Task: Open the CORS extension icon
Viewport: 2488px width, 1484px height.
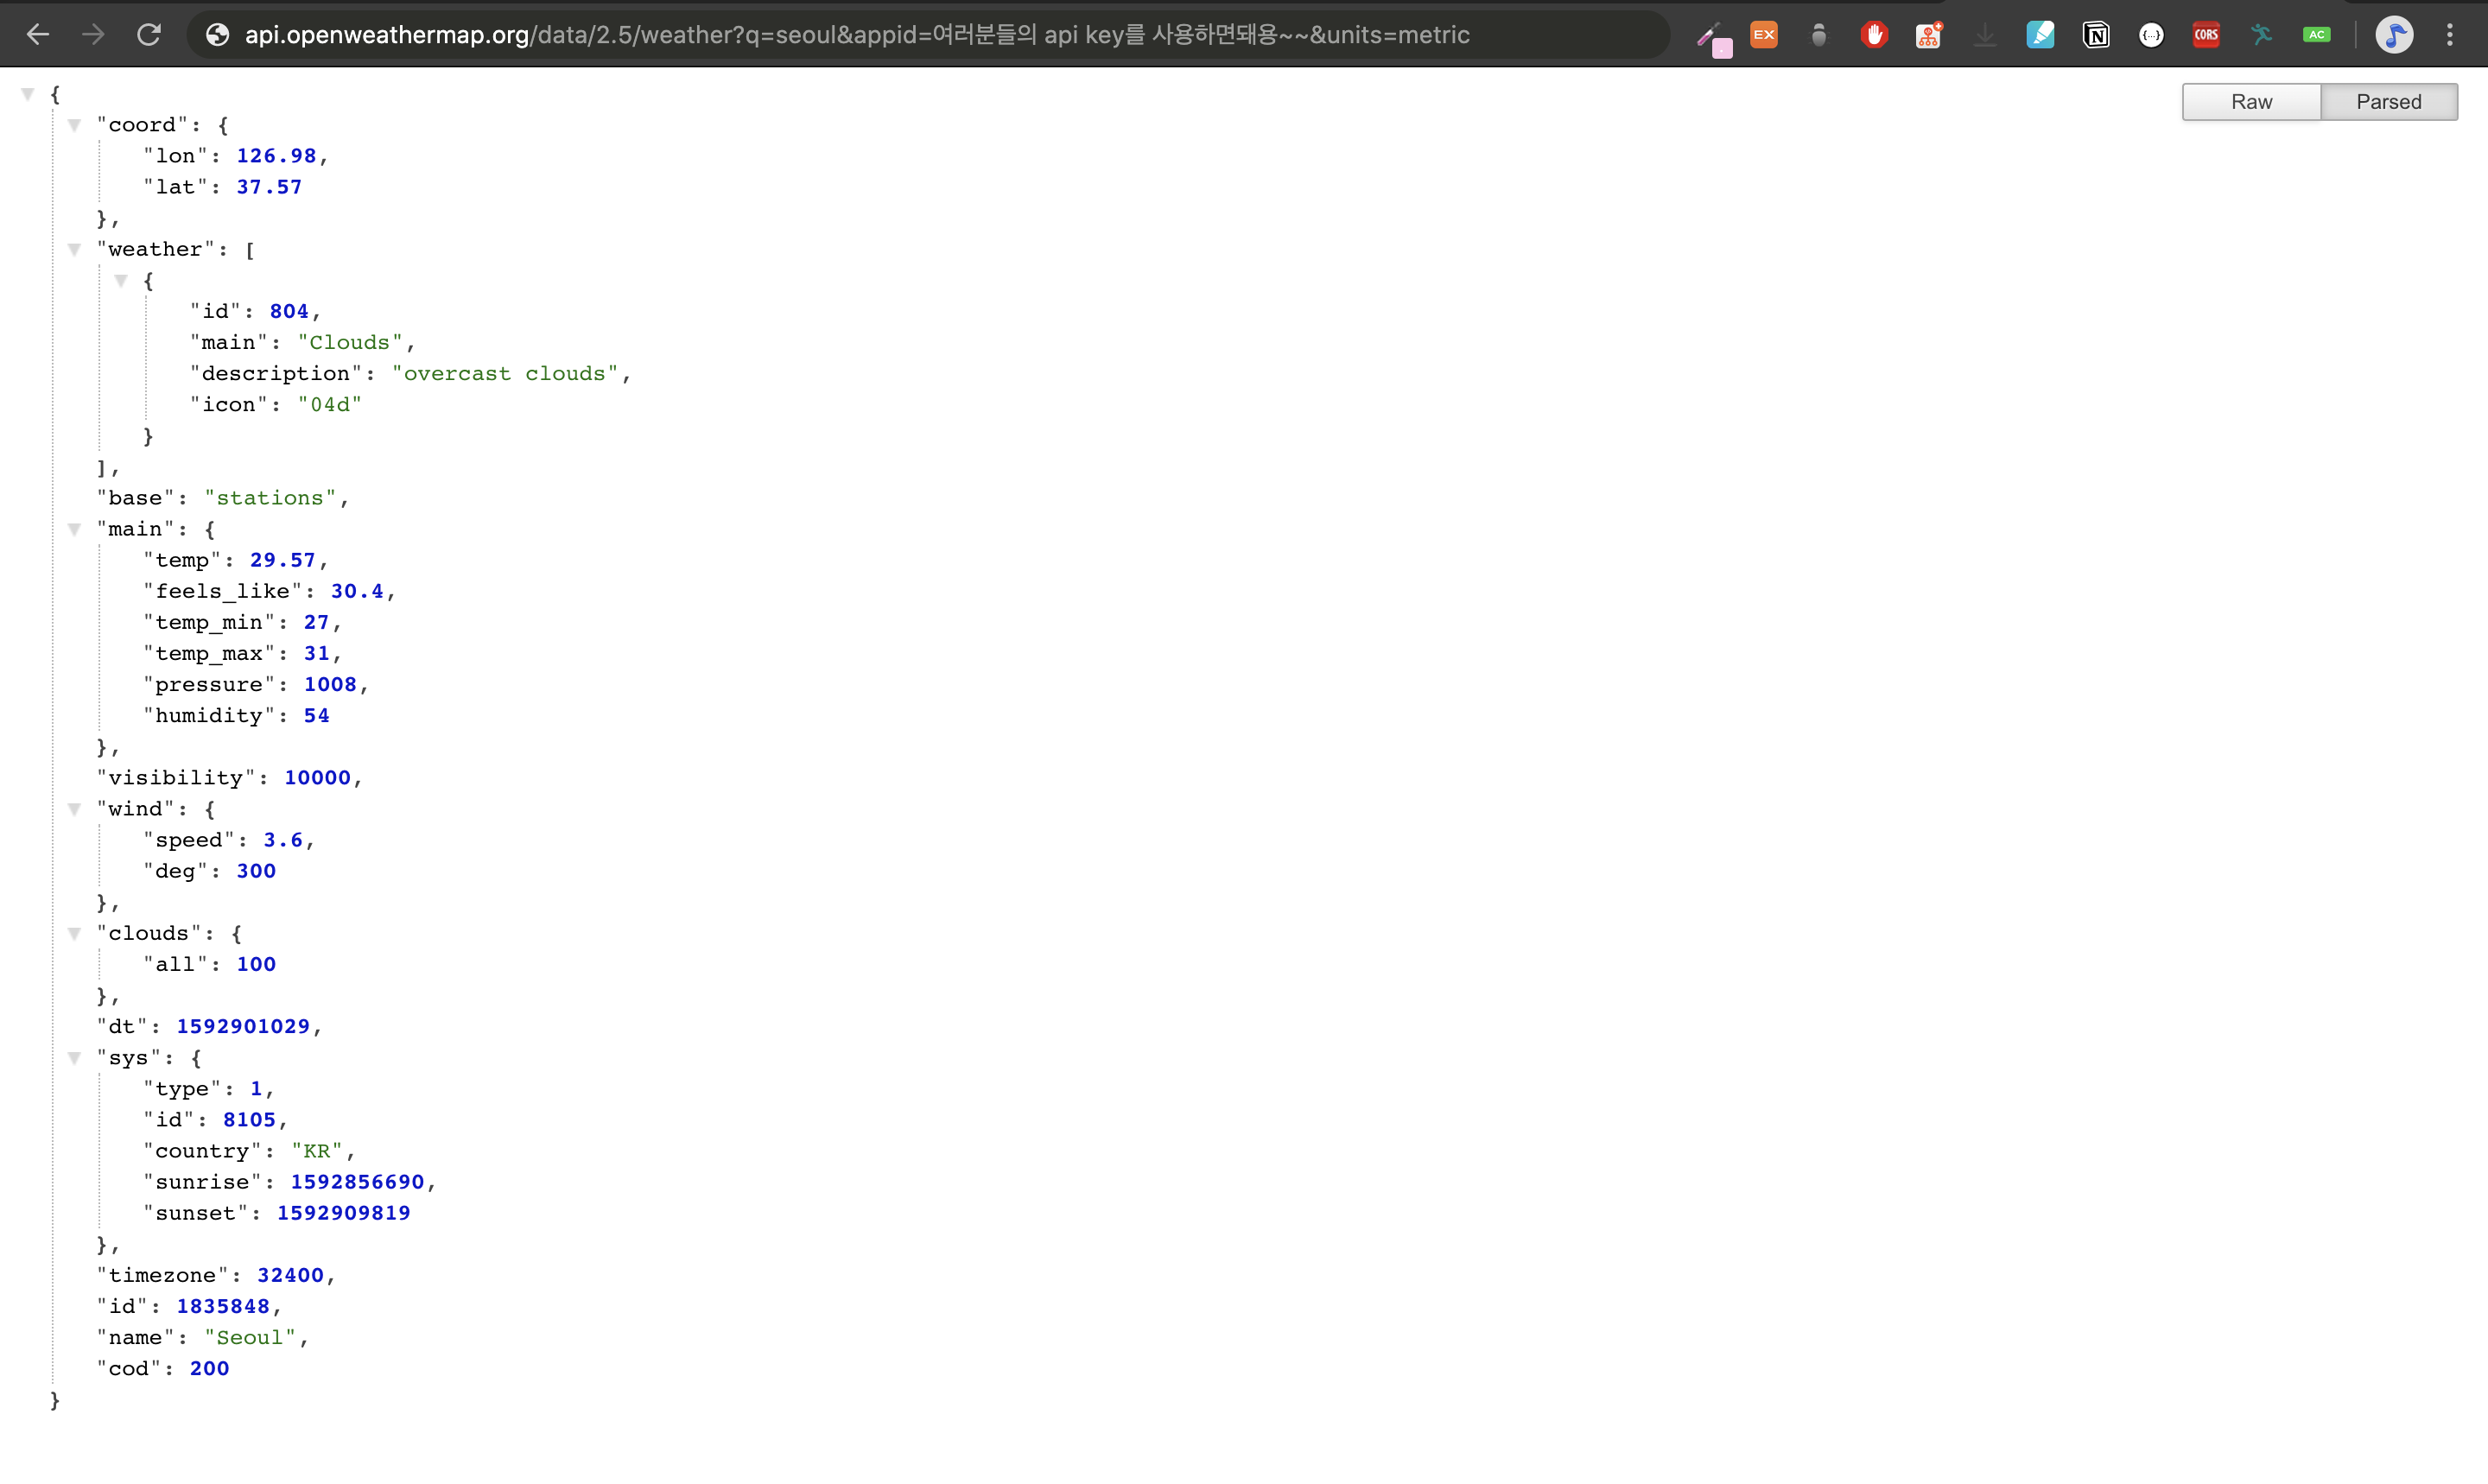Action: 2206,35
